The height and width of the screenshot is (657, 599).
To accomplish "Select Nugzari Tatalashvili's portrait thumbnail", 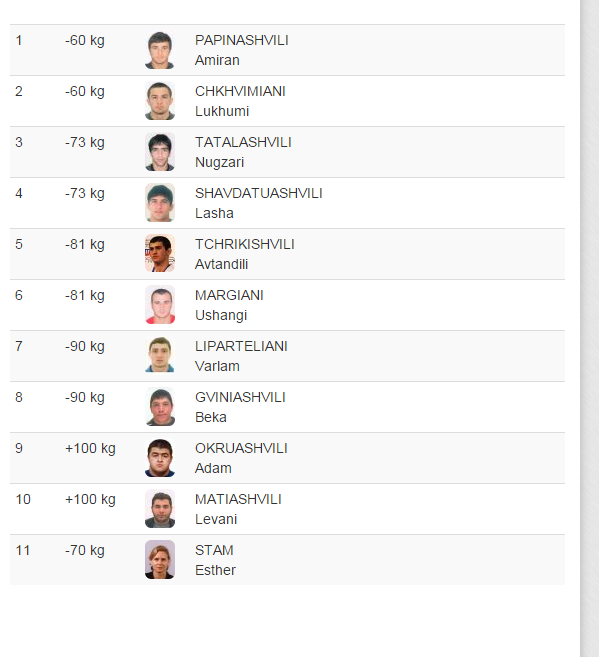I will pyautogui.click(x=160, y=152).
